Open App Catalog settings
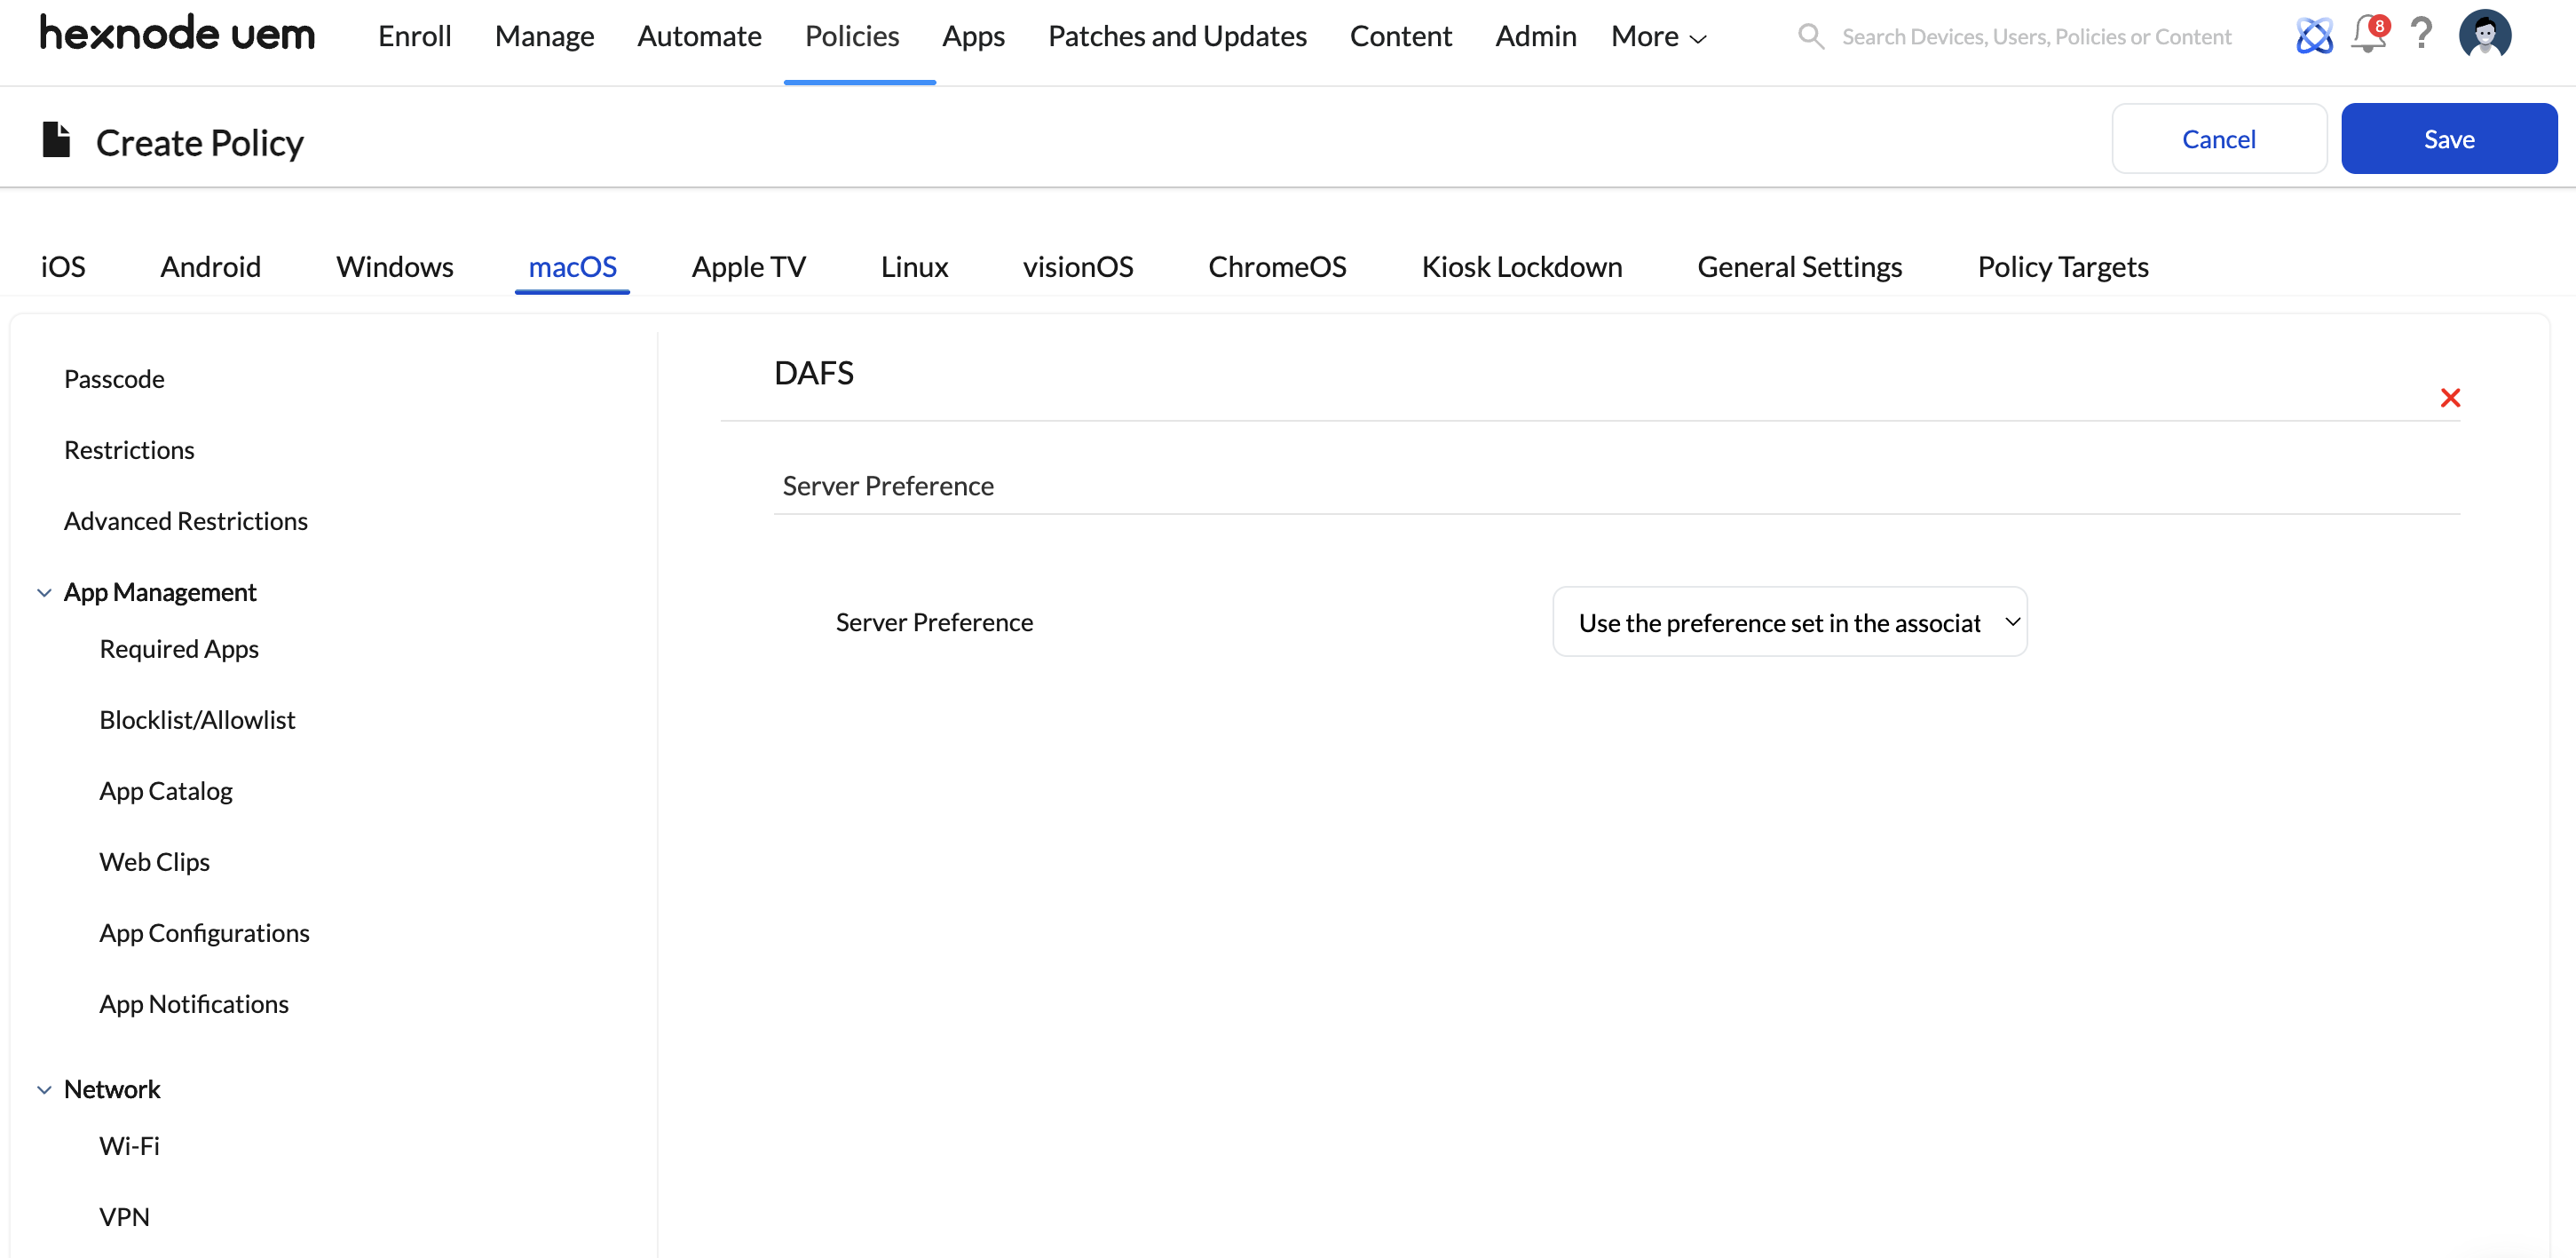This screenshot has width=2576, height=1258. pos(166,791)
